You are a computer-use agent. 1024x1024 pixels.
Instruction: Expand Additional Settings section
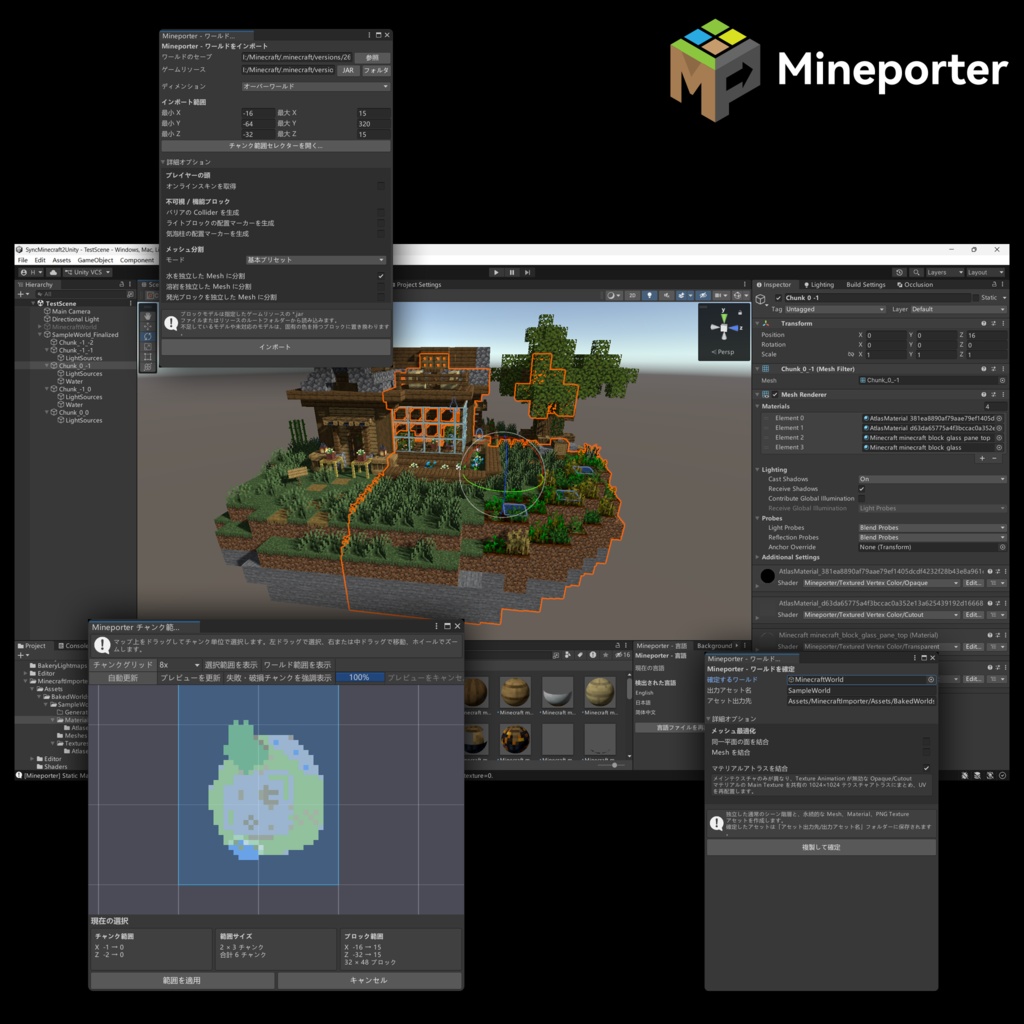pyautogui.click(x=758, y=557)
